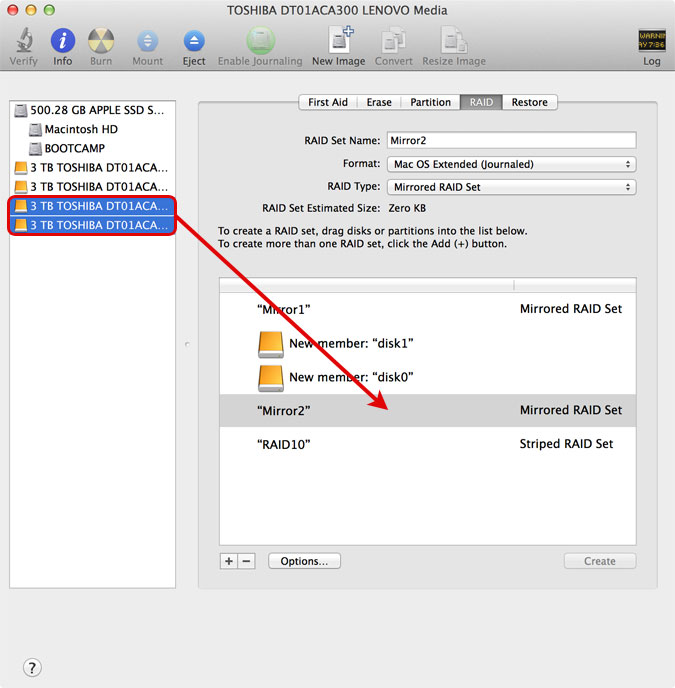Click the RAID Set Name text field
675x688 pixels.
click(x=511, y=141)
